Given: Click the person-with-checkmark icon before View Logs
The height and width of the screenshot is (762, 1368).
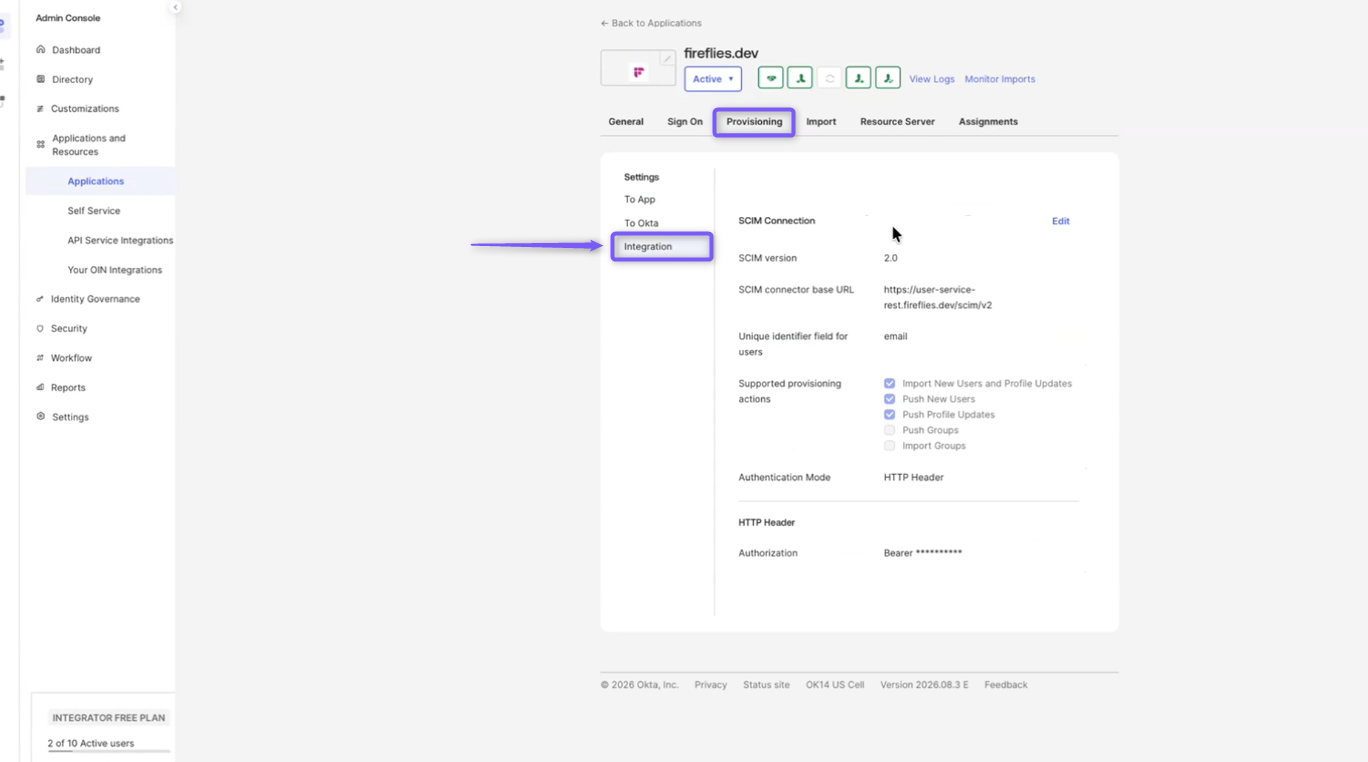Looking at the screenshot, I should [888, 78].
